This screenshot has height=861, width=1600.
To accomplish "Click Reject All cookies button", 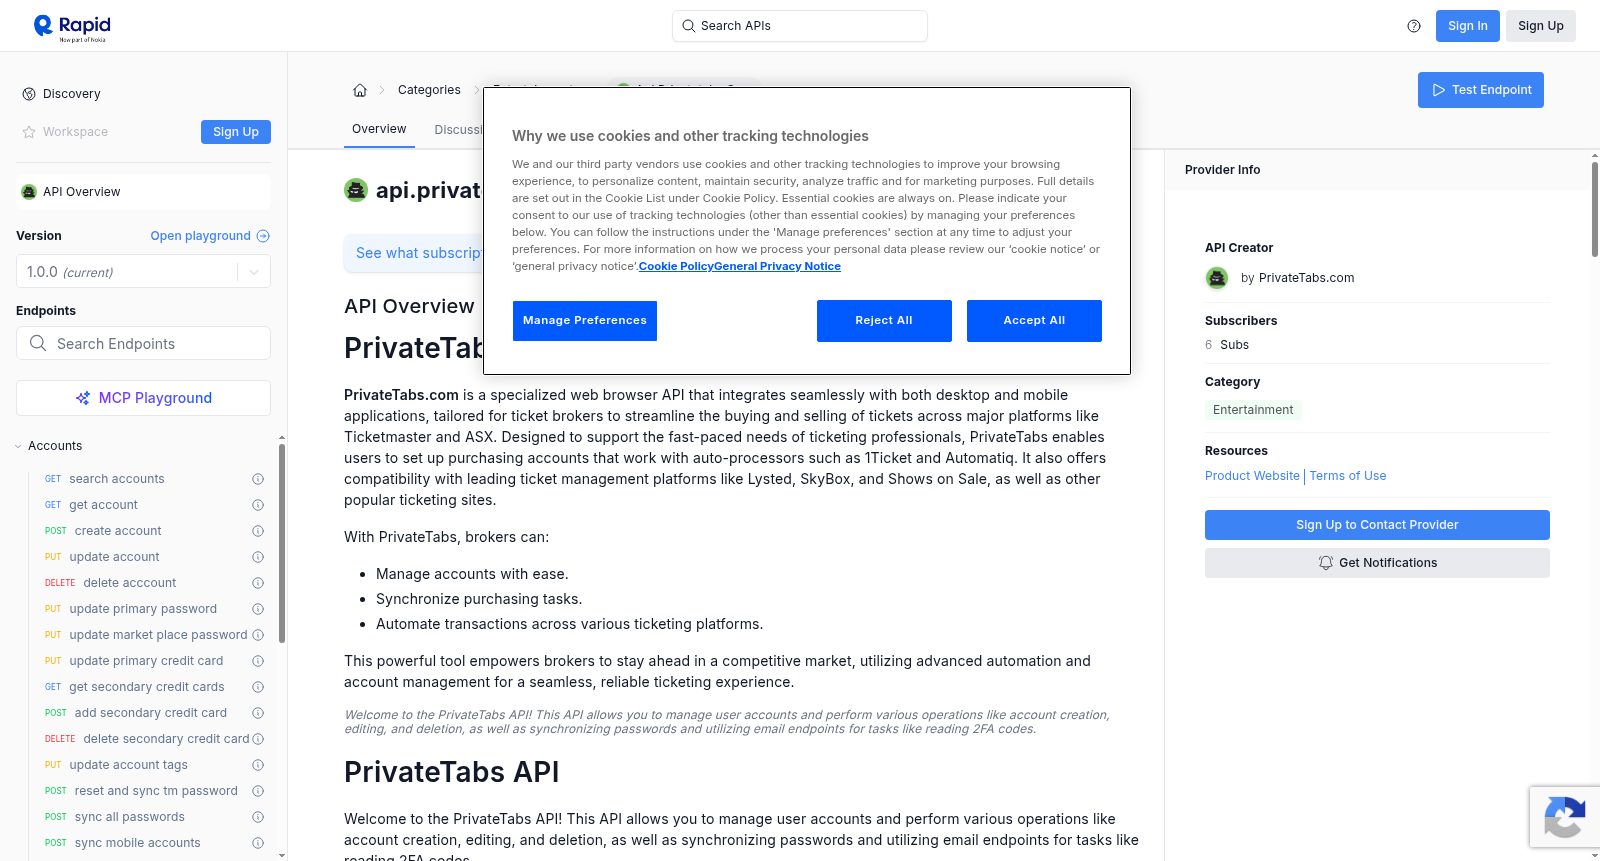I will pyautogui.click(x=884, y=321).
